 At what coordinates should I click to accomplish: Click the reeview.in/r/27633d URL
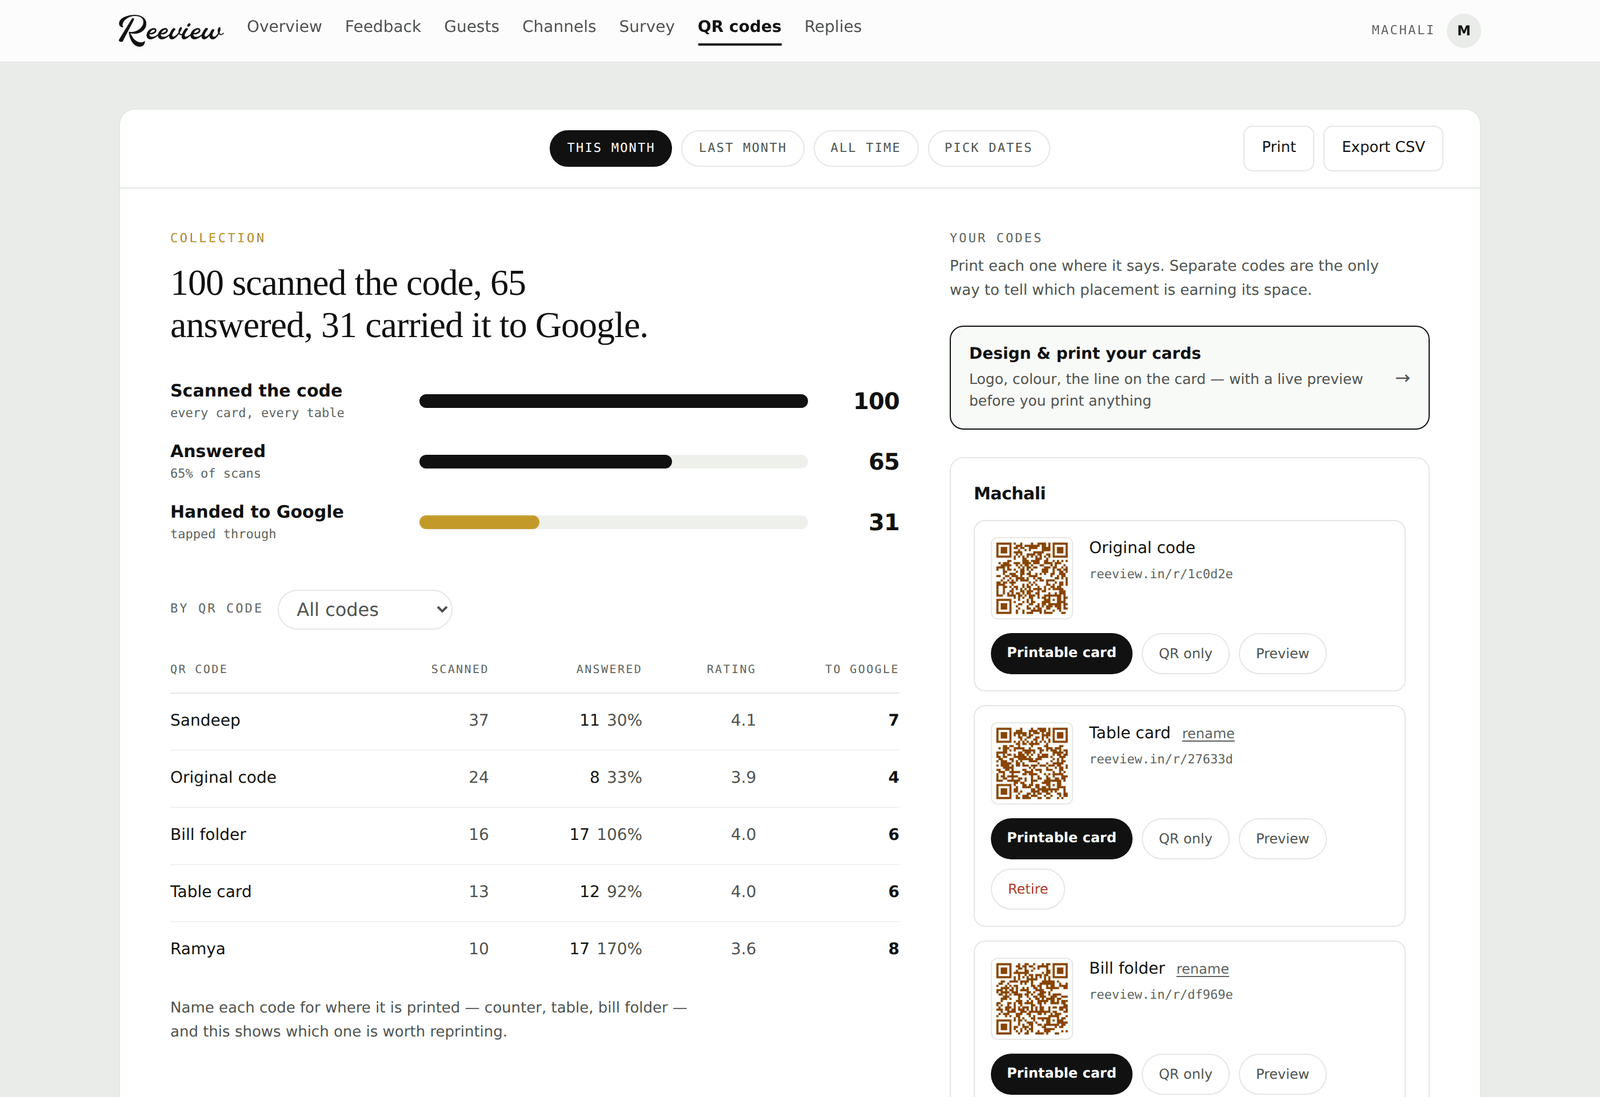[x=1161, y=760]
